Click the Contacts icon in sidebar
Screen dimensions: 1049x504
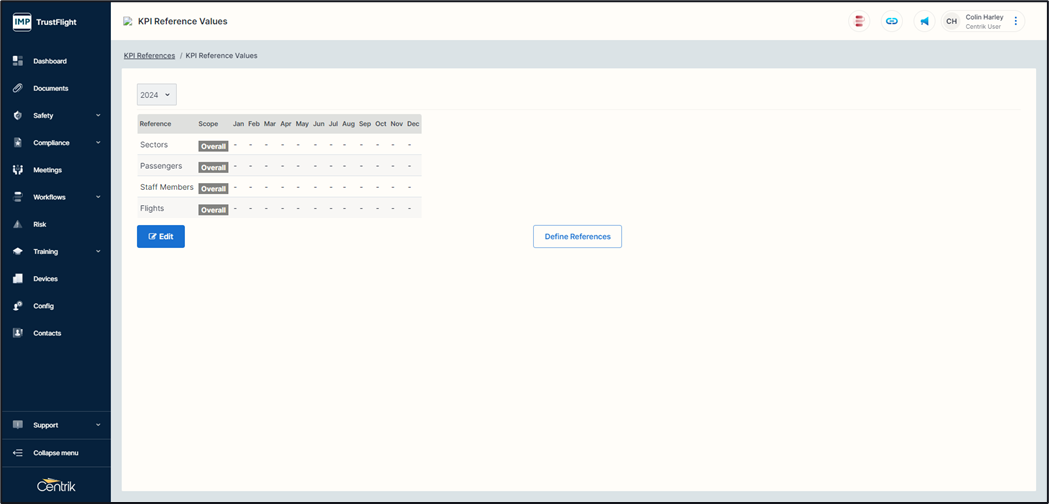point(18,333)
